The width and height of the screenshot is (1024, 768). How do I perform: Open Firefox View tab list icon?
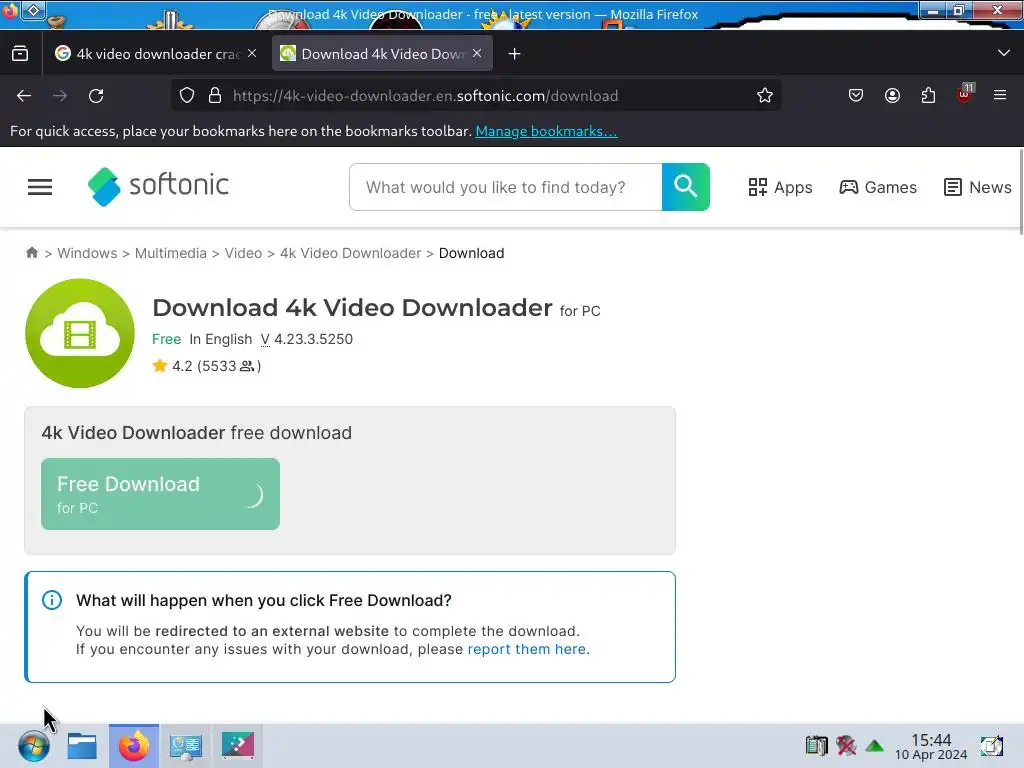(x=20, y=54)
